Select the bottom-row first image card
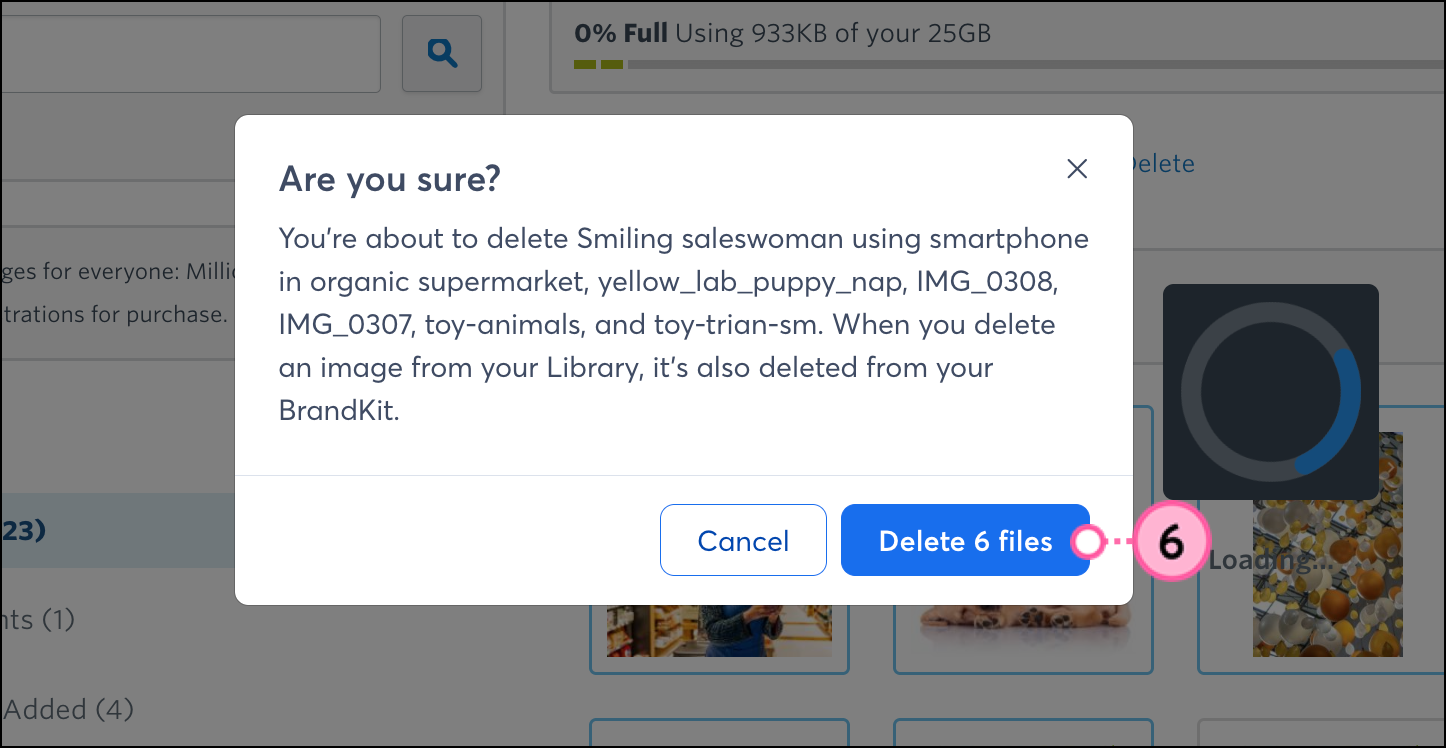1446x748 pixels. point(719,734)
